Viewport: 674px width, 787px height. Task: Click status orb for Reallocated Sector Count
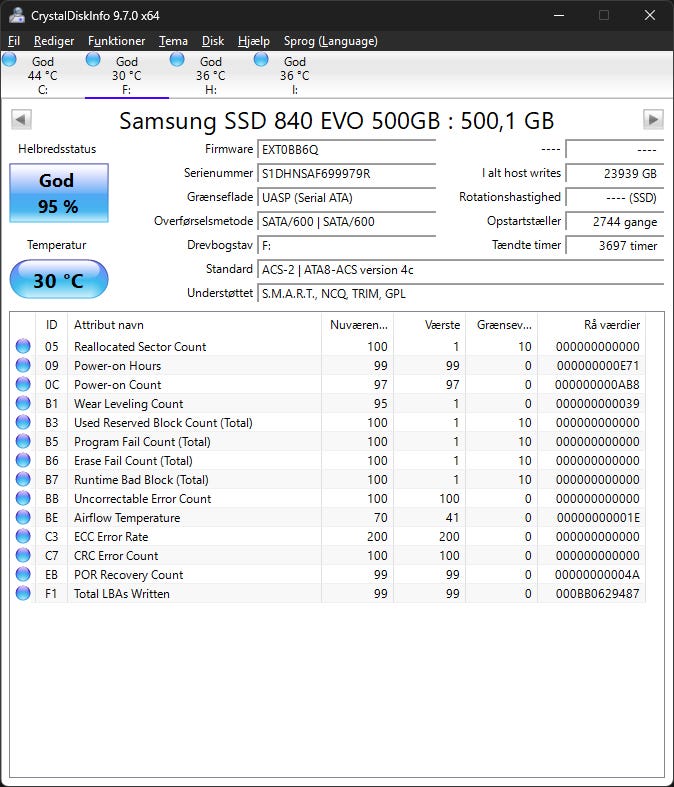[x=23, y=347]
